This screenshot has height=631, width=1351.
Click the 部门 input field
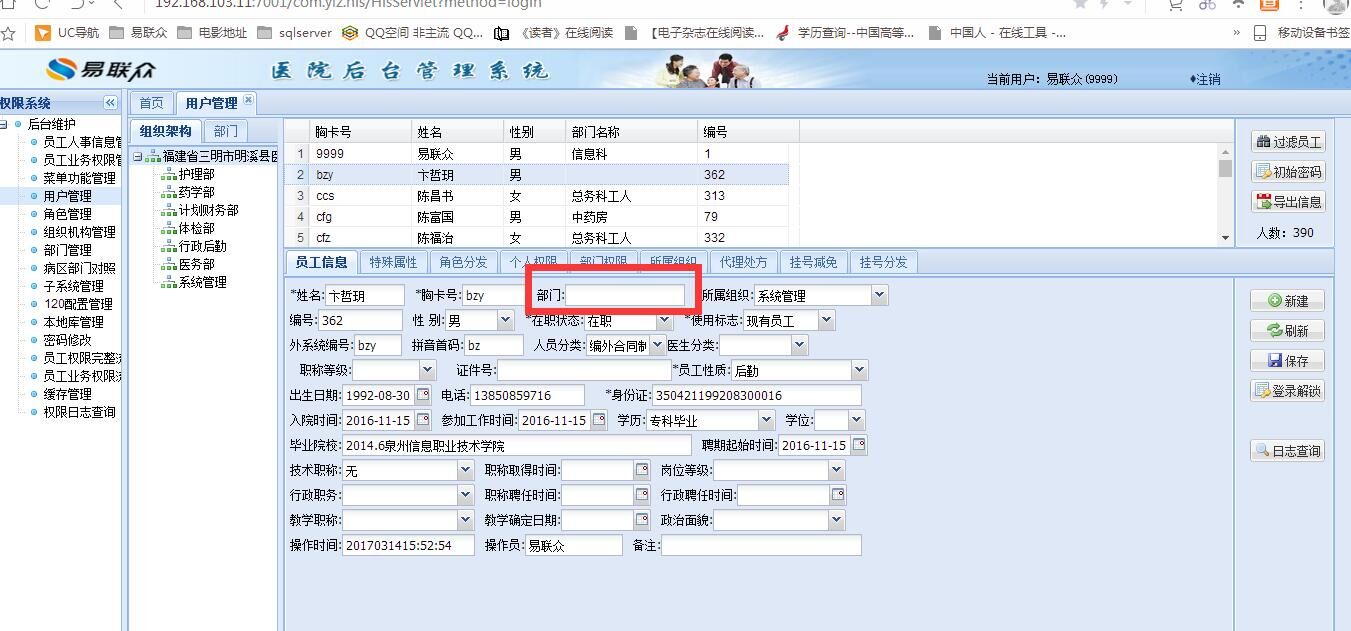[626, 295]
